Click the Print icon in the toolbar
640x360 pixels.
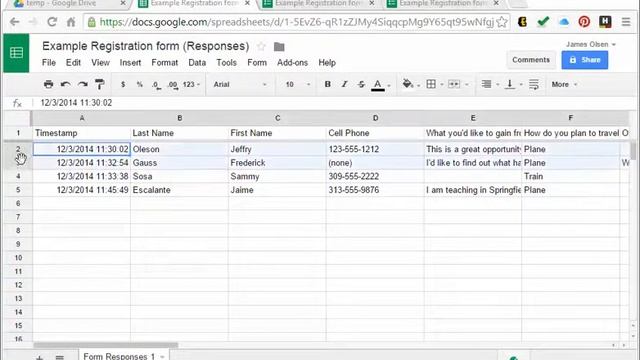[48, 84]
